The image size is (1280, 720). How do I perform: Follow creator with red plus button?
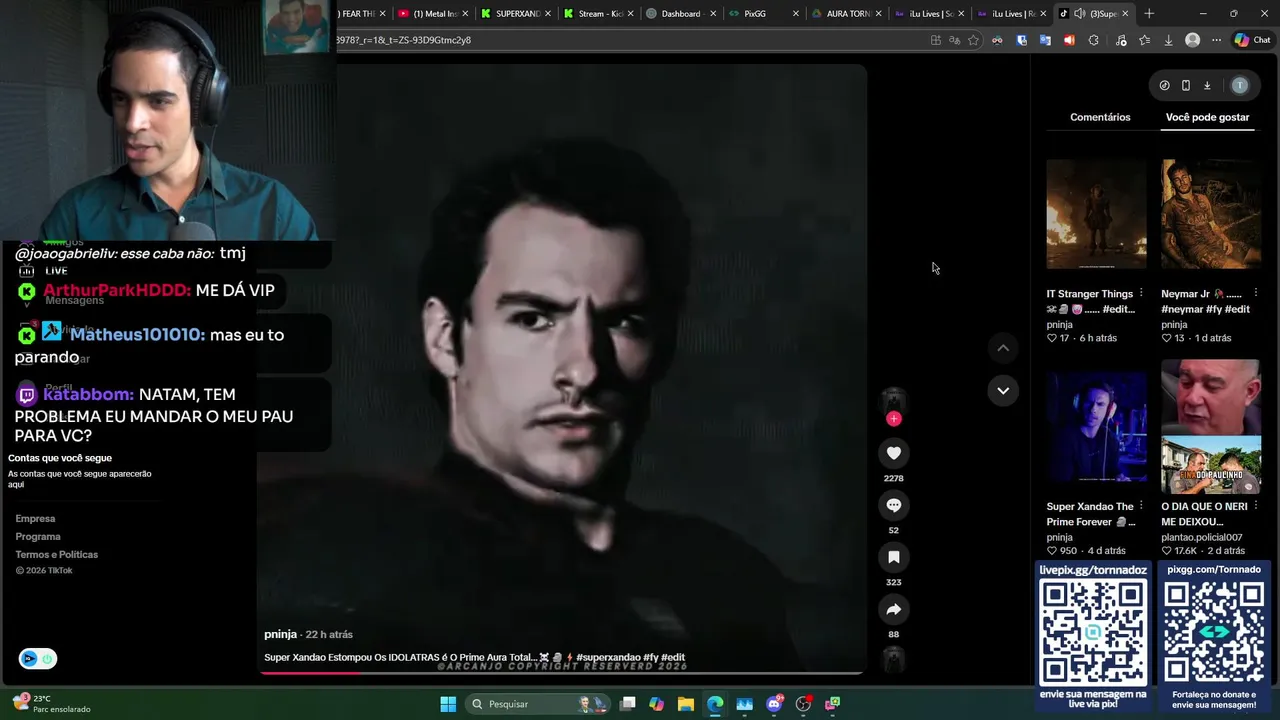894,419
